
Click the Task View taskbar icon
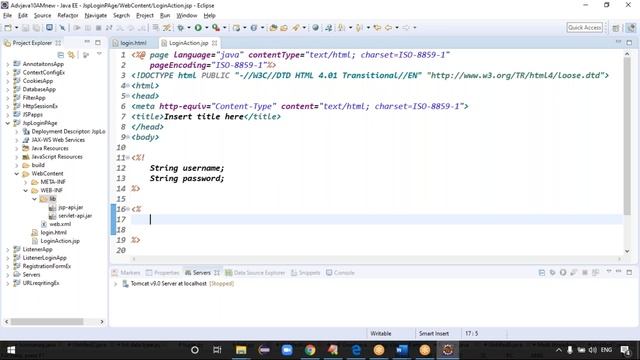pos(217,350)
